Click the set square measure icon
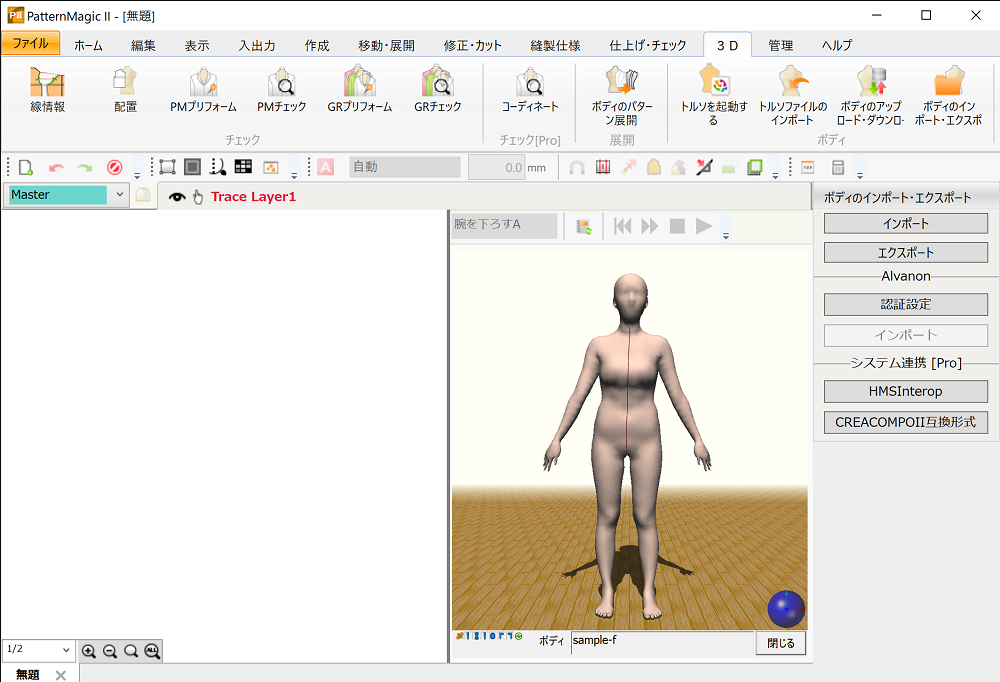This screenshot has width=1000, height=682. coord(703,167)
